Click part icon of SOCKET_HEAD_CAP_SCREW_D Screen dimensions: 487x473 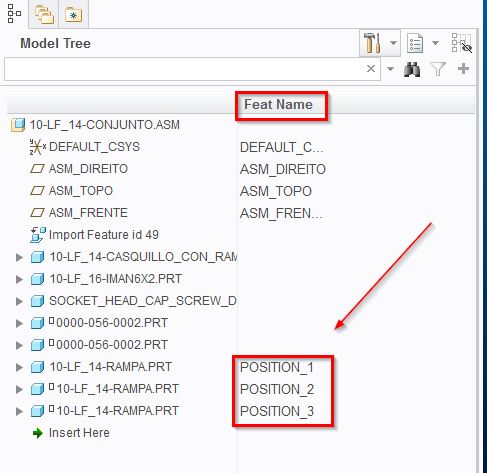(37, 301)
